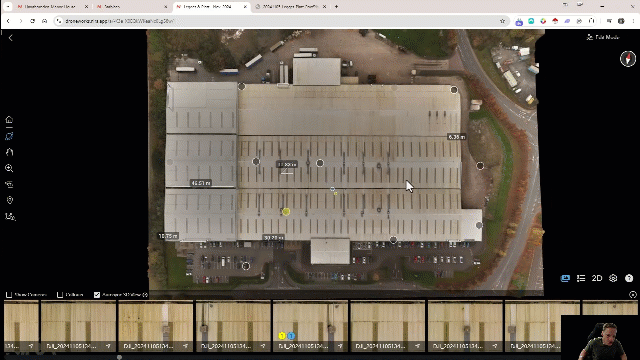Image resolution: width=640 pixels, height=360 pixels.
Task: Click the compass to reset north
Action: 628,59
